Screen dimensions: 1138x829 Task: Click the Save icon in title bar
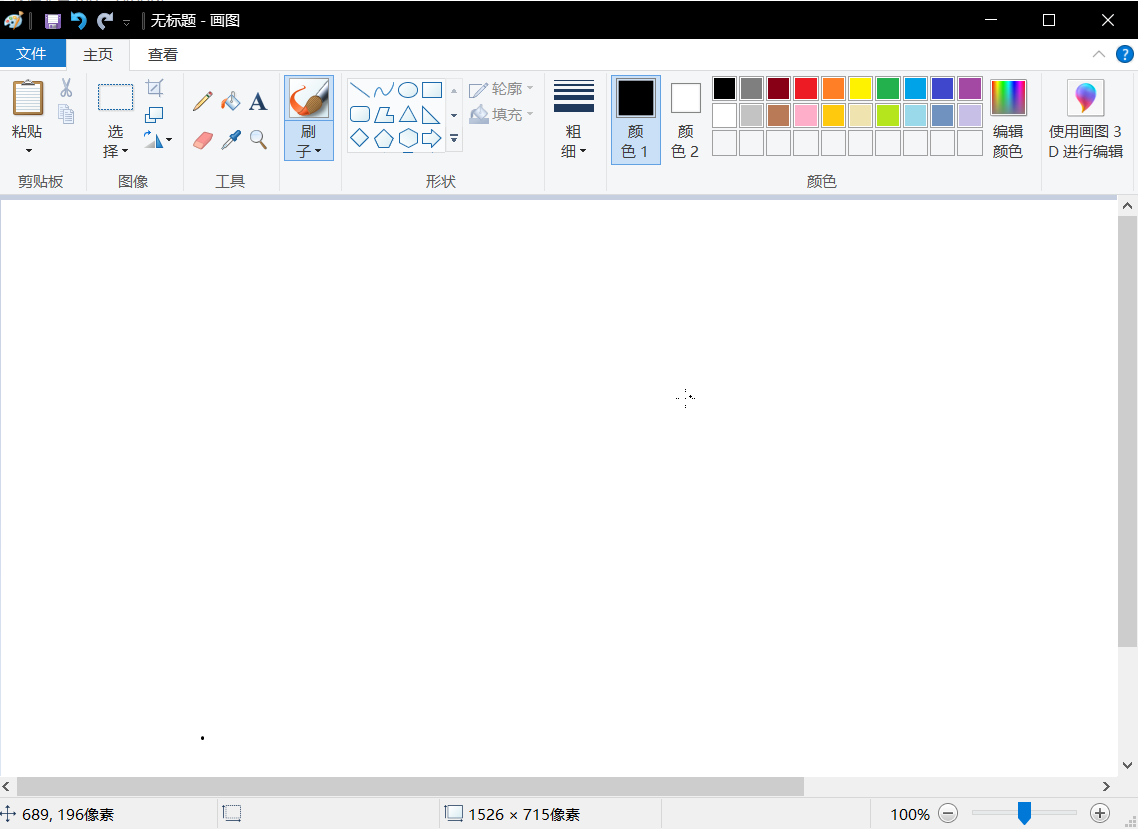[x=52, y=21]
